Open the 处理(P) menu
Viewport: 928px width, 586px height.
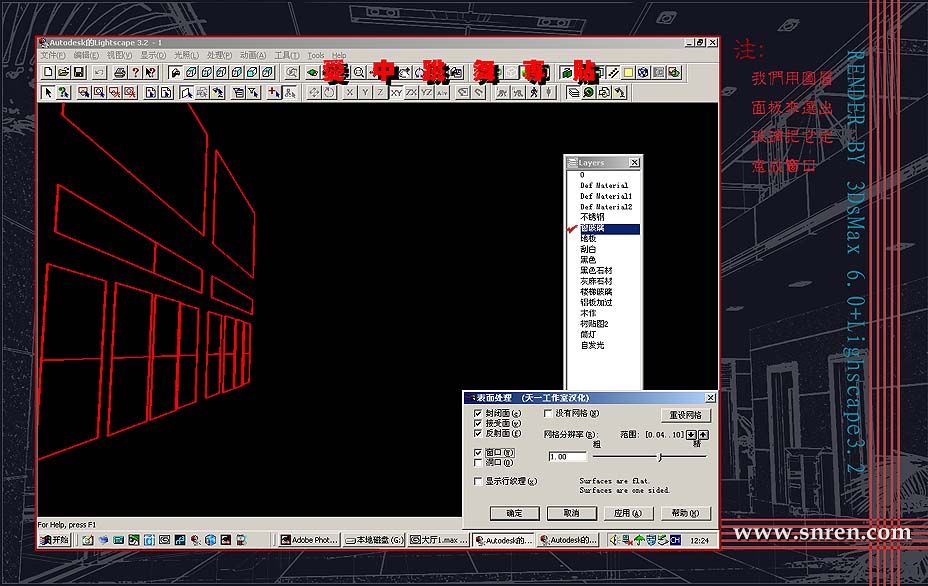(219, 55)
